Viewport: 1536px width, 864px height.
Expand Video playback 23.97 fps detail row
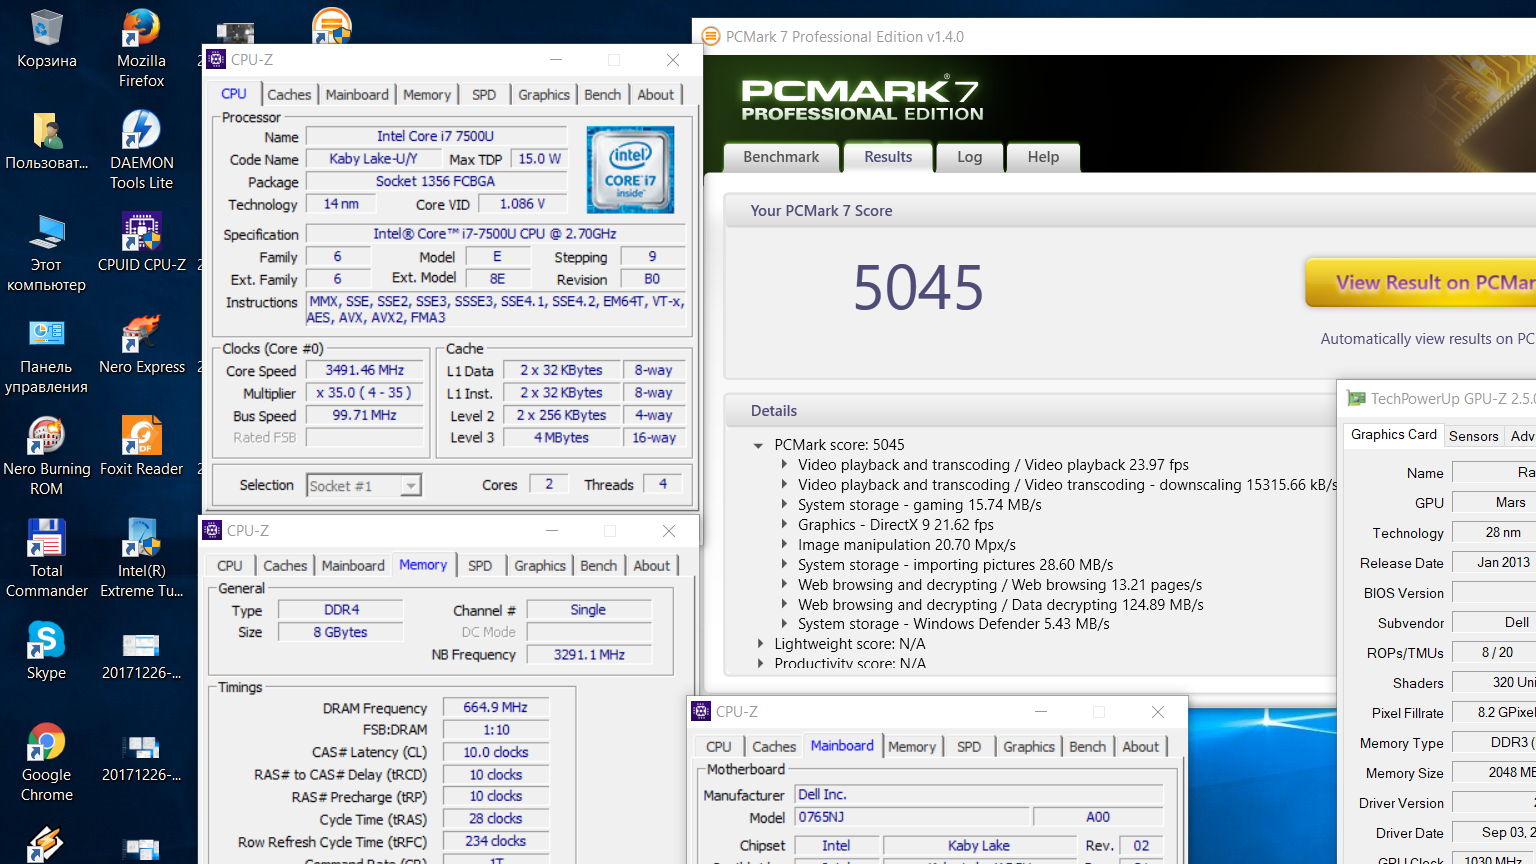click(x=784, y=465)
